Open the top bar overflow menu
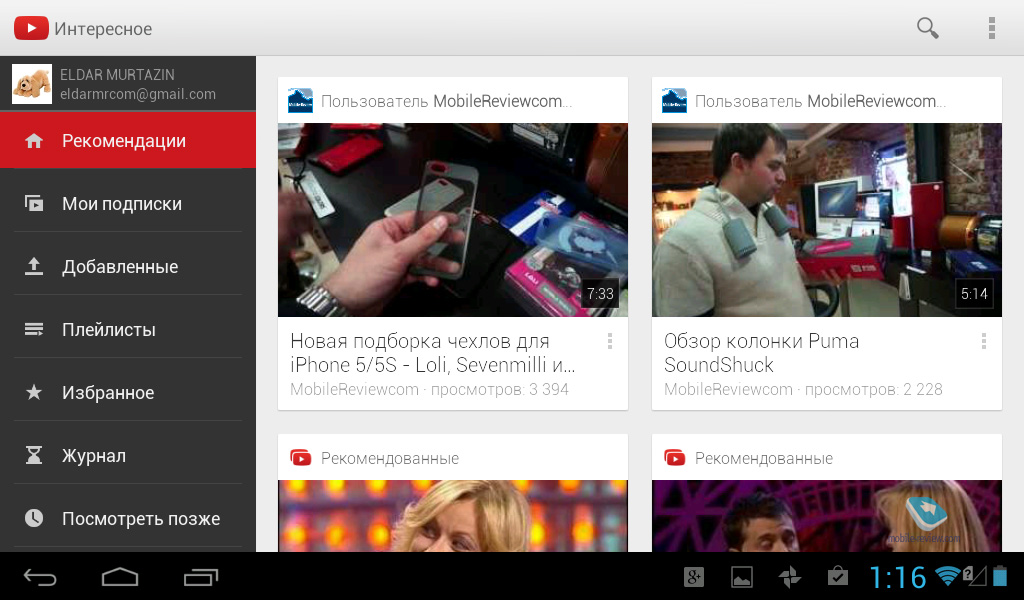 (991, 28)
